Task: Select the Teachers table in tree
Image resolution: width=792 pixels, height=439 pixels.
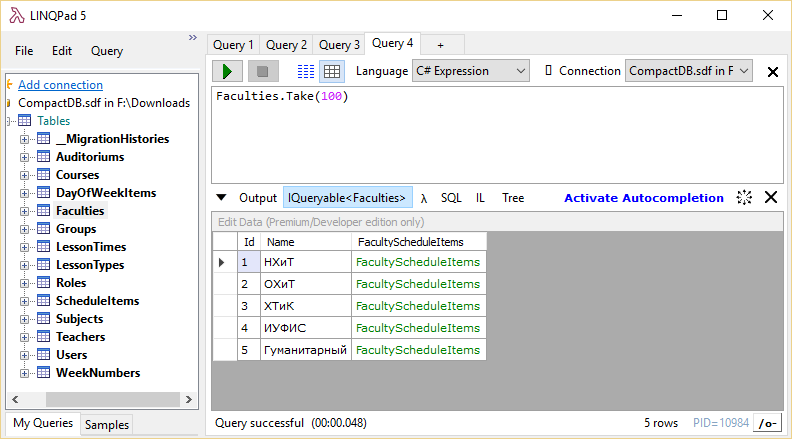Action: pos(80,337)
